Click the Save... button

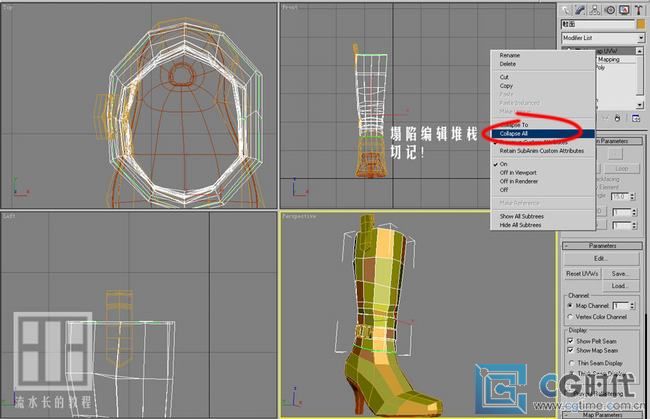point(620,274)
